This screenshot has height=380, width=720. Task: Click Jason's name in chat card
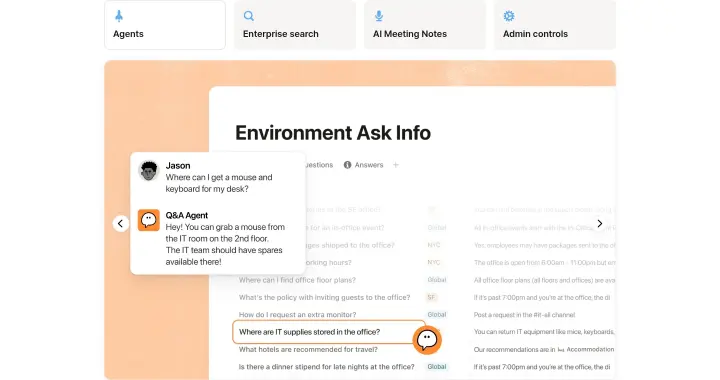pyautogui.click(x=178, y=166)
